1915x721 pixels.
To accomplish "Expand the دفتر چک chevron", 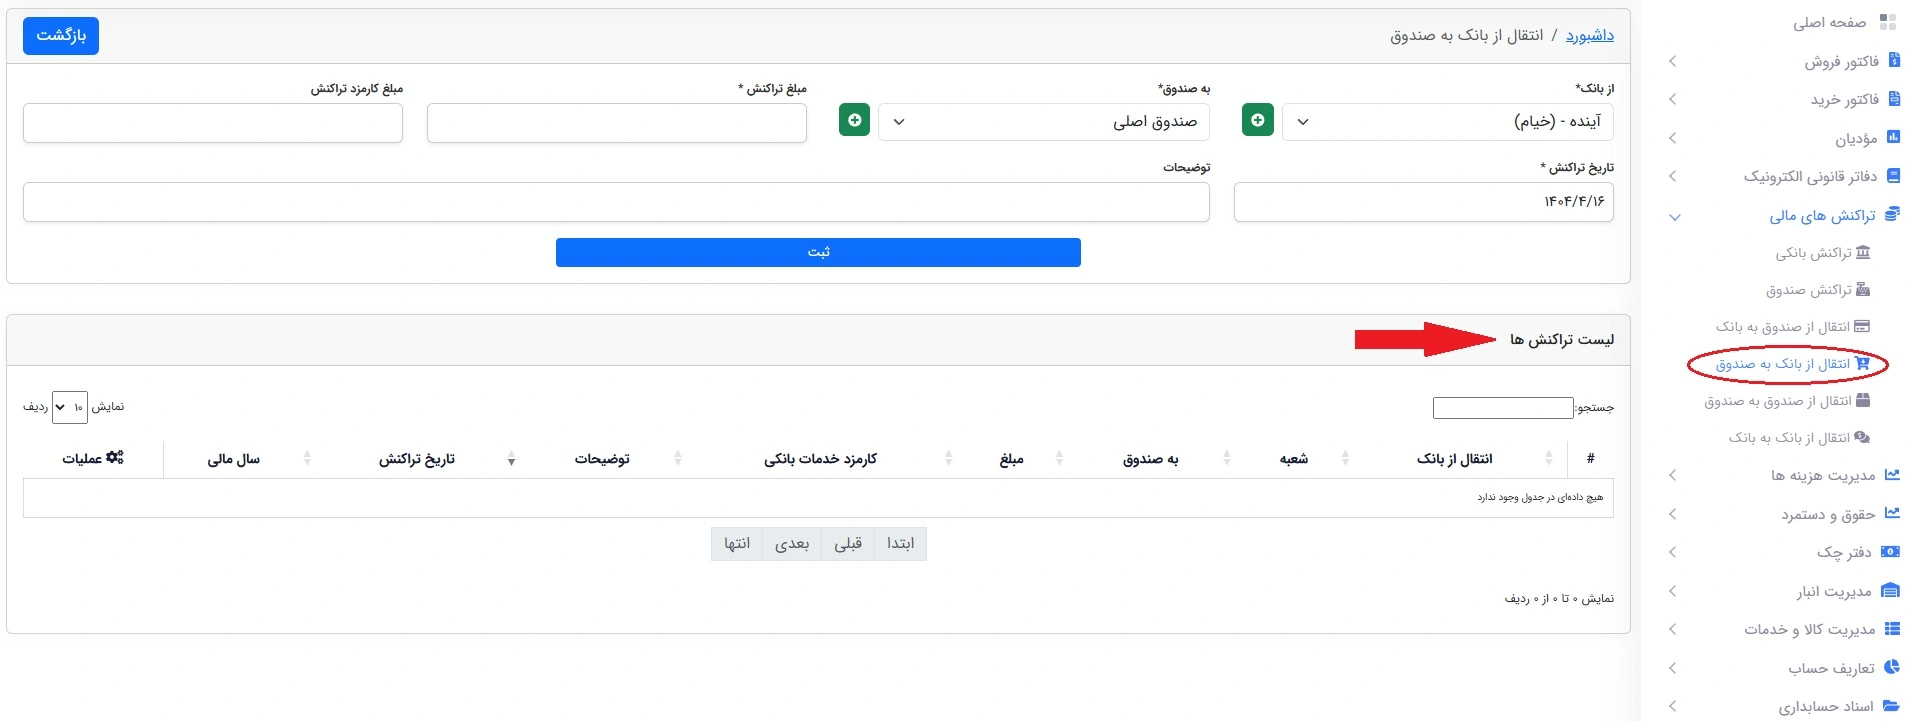I will coord(1673,552).
